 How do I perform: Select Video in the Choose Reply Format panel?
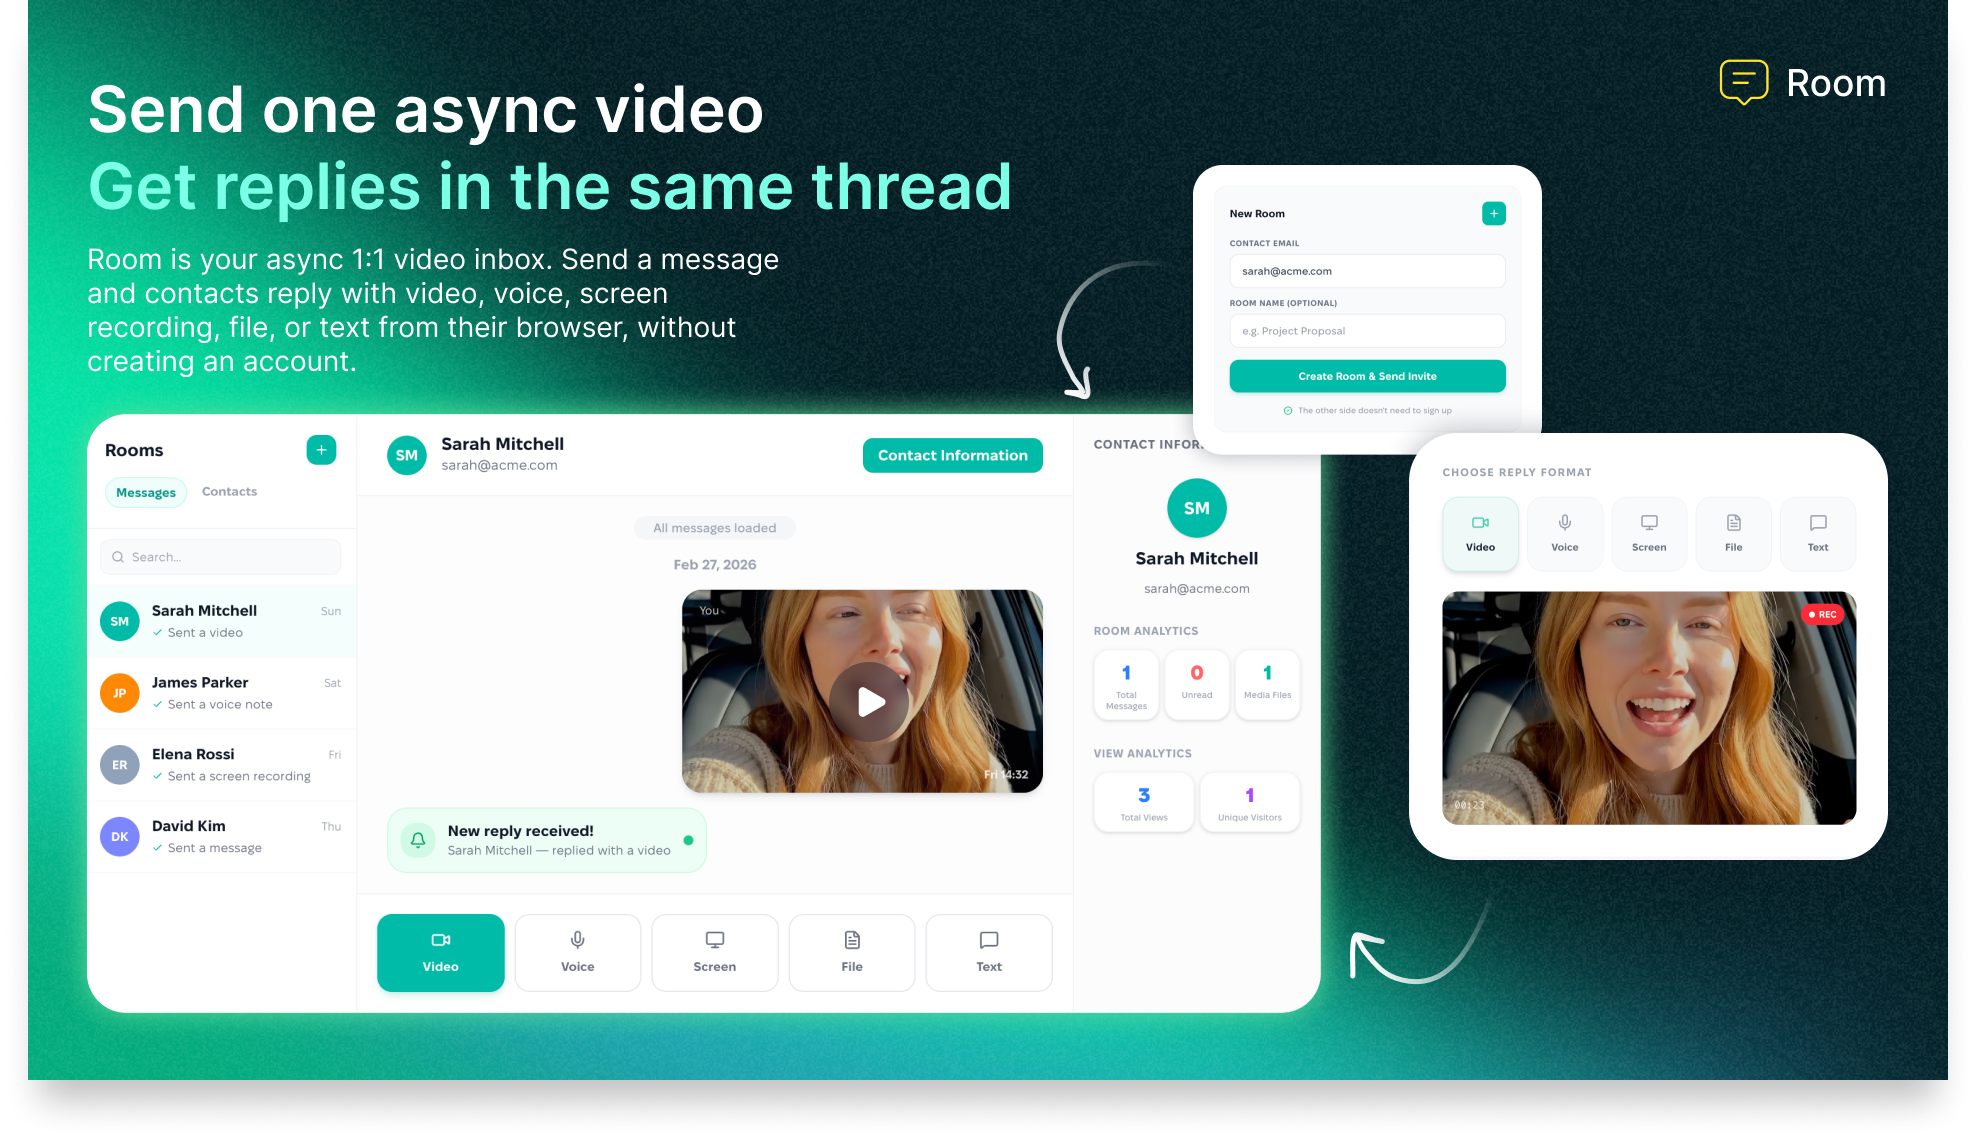point(1480,533)
